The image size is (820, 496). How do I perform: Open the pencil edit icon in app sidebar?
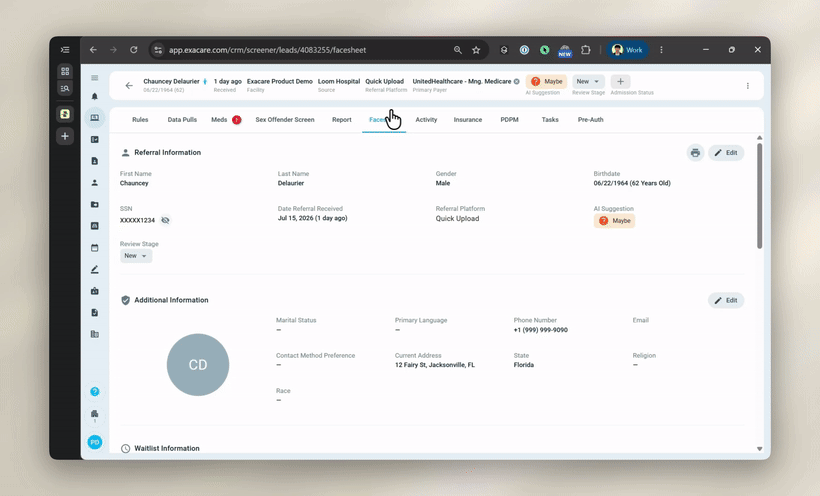95,269
